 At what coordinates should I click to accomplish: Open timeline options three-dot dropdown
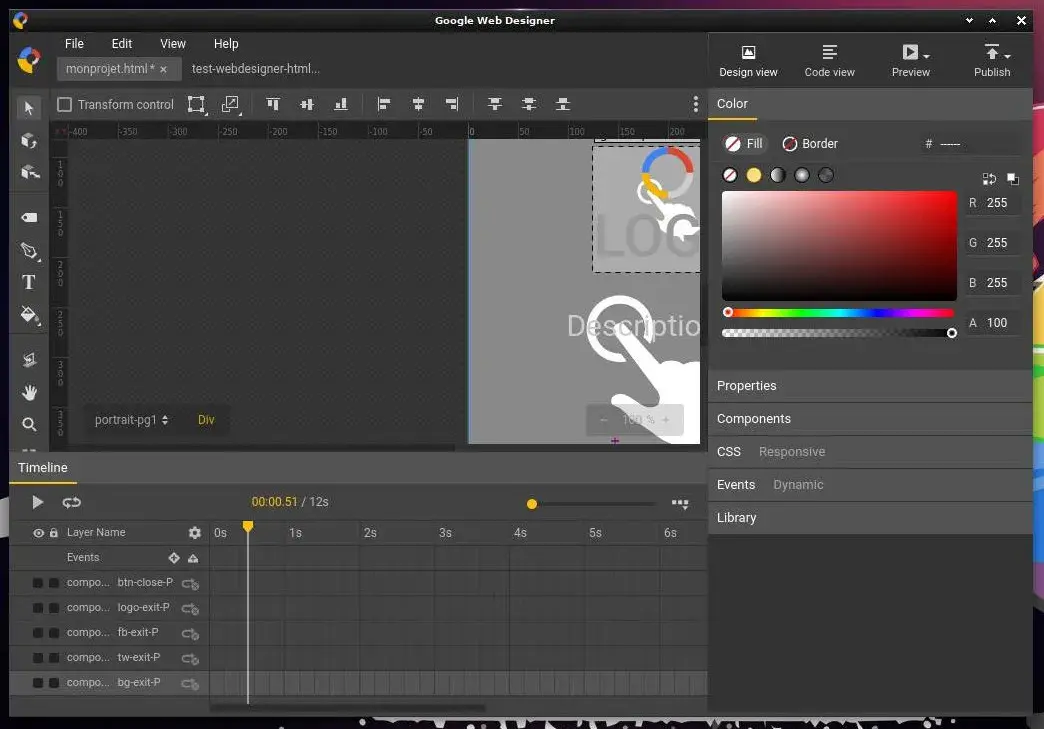(680, 504)
